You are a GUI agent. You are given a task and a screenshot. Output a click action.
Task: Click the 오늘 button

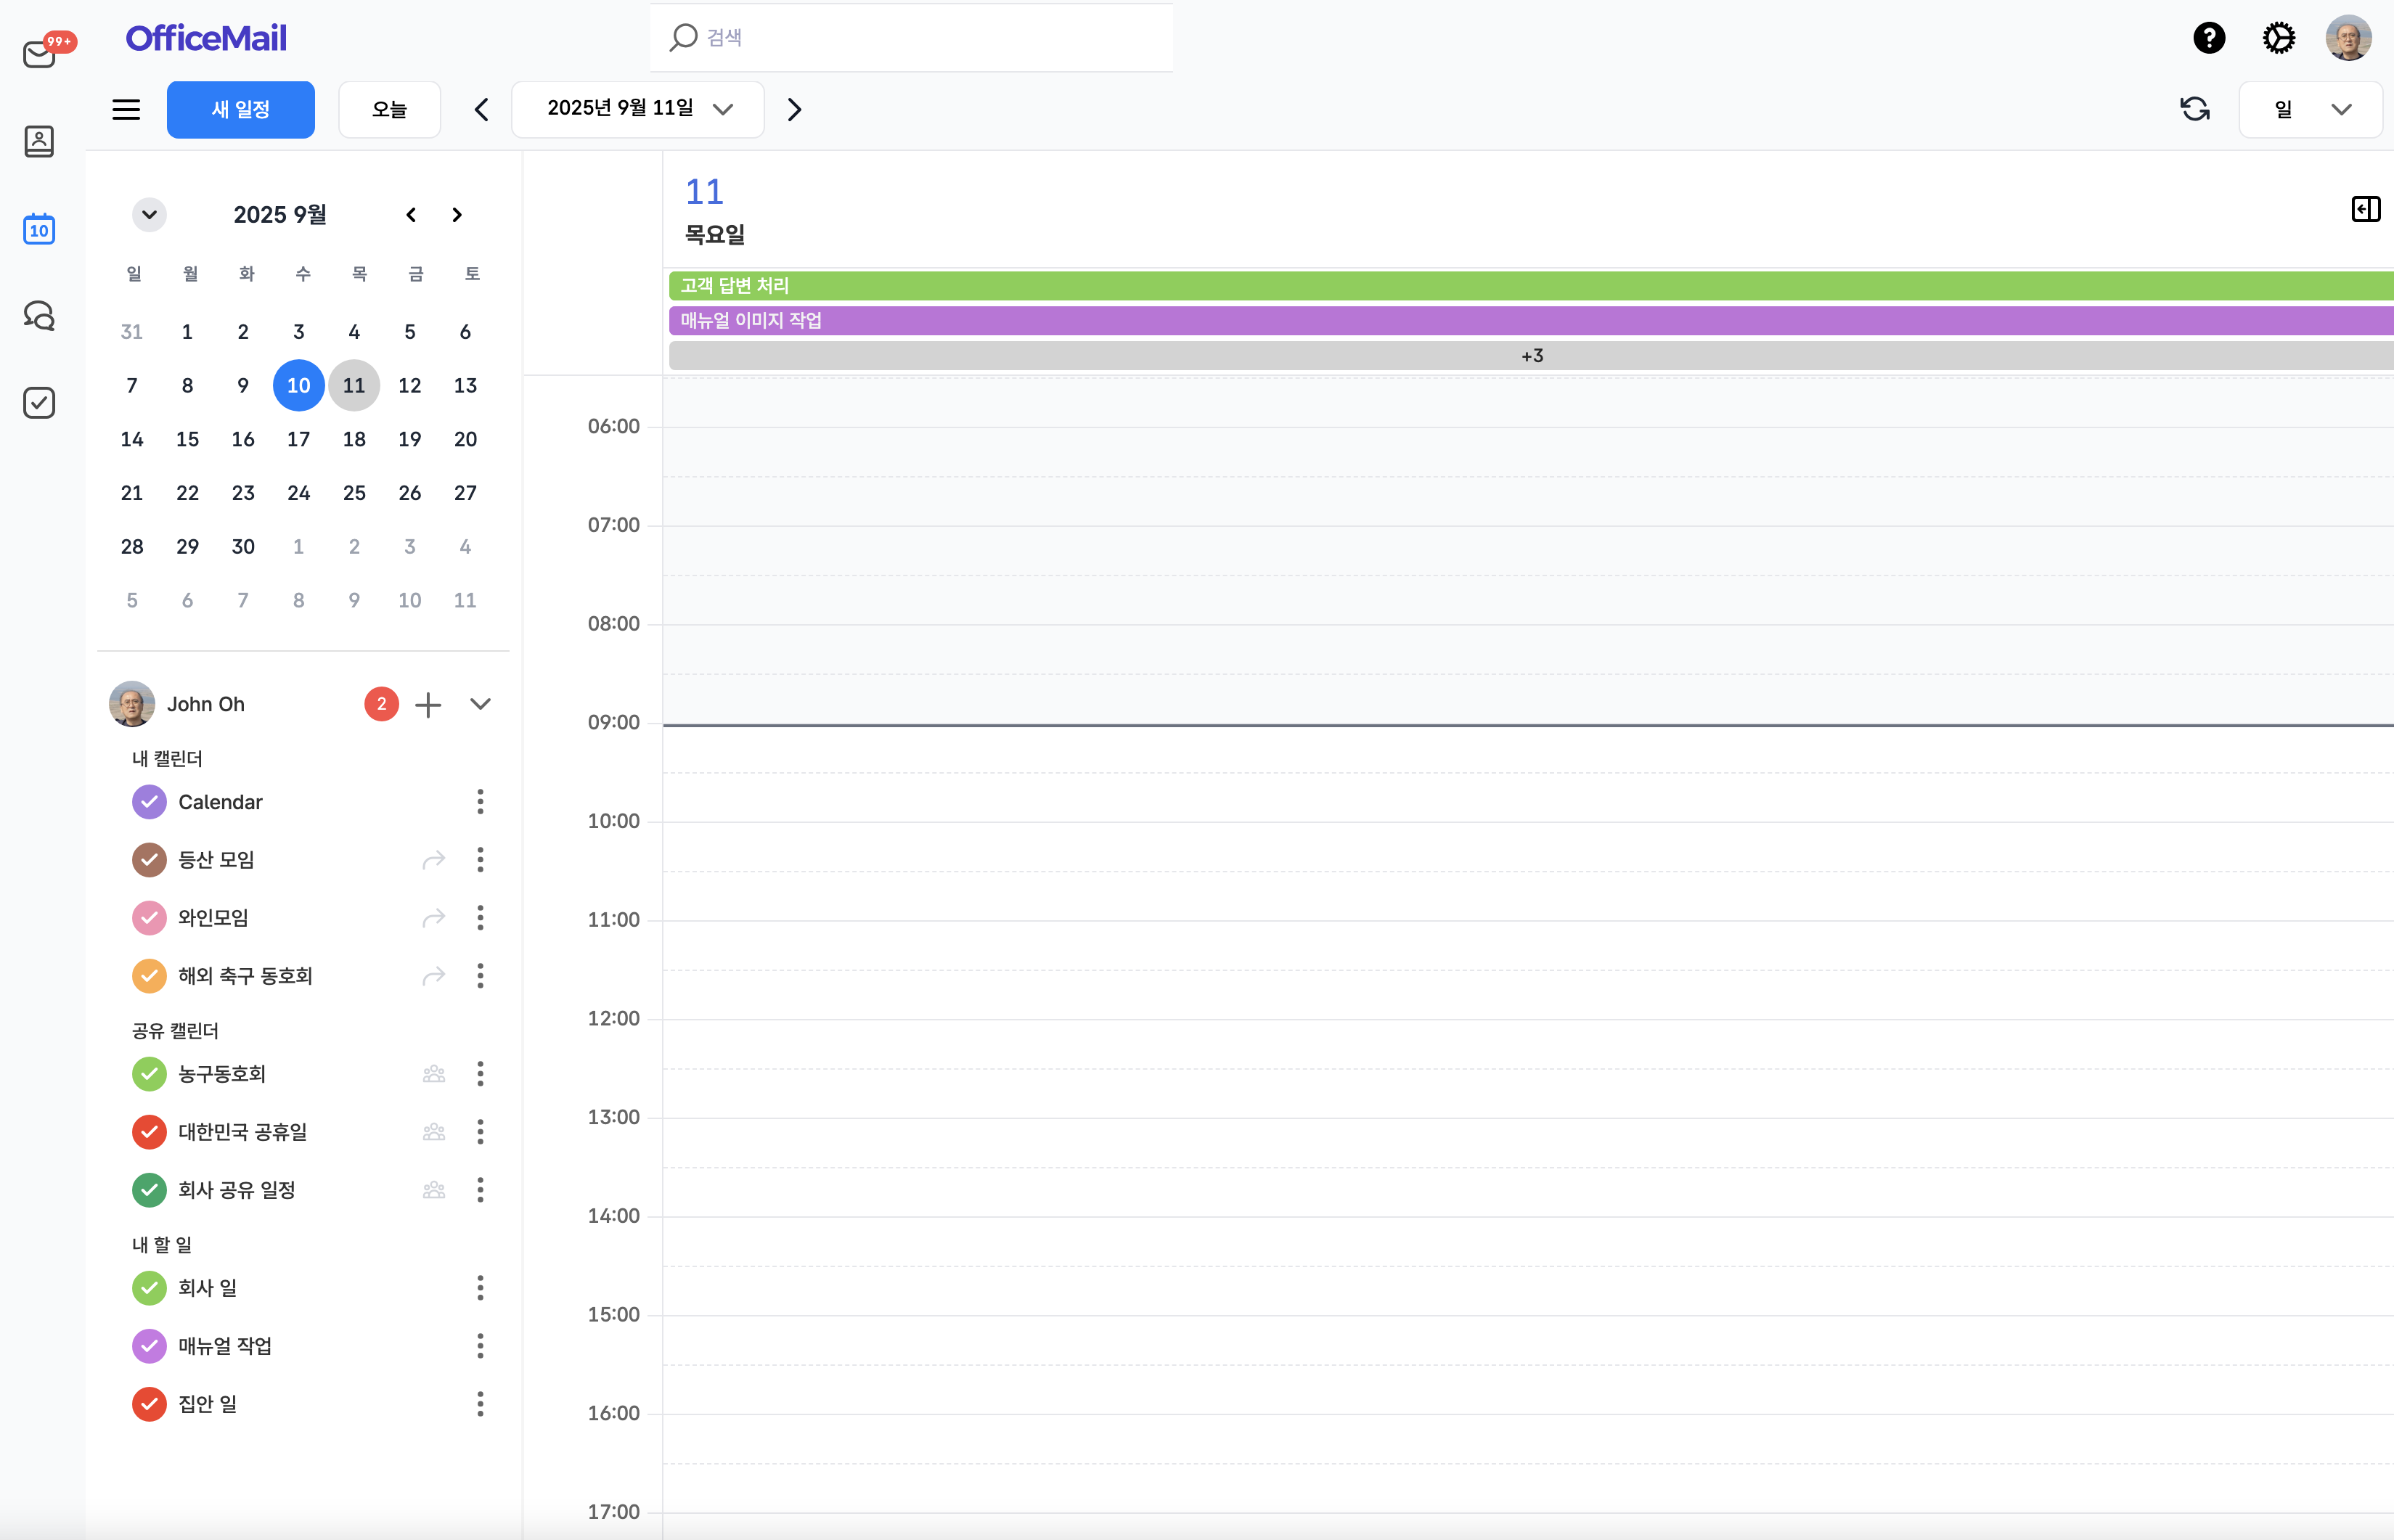point(389,109)
